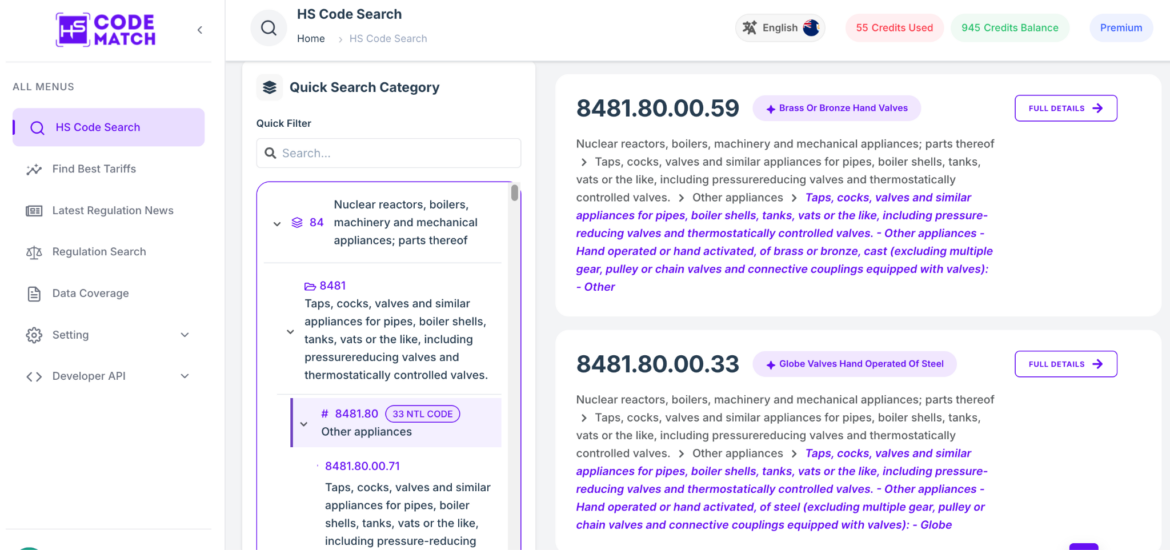1170x550 pixels.
Task: Click the Brass Or Bronze Hand Valves tag
Action: (836, 108)
